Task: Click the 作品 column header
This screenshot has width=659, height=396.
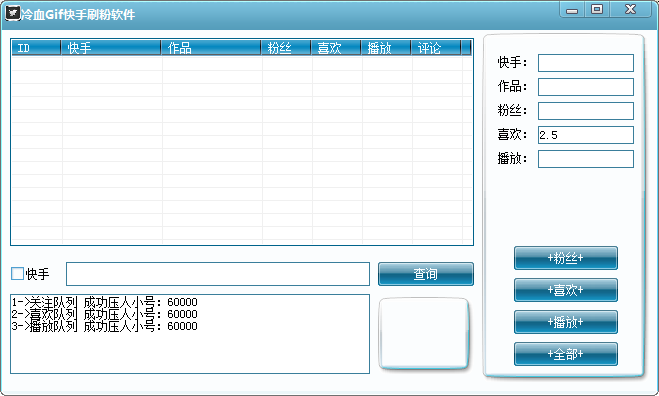Action: click(x=211, y=48)
